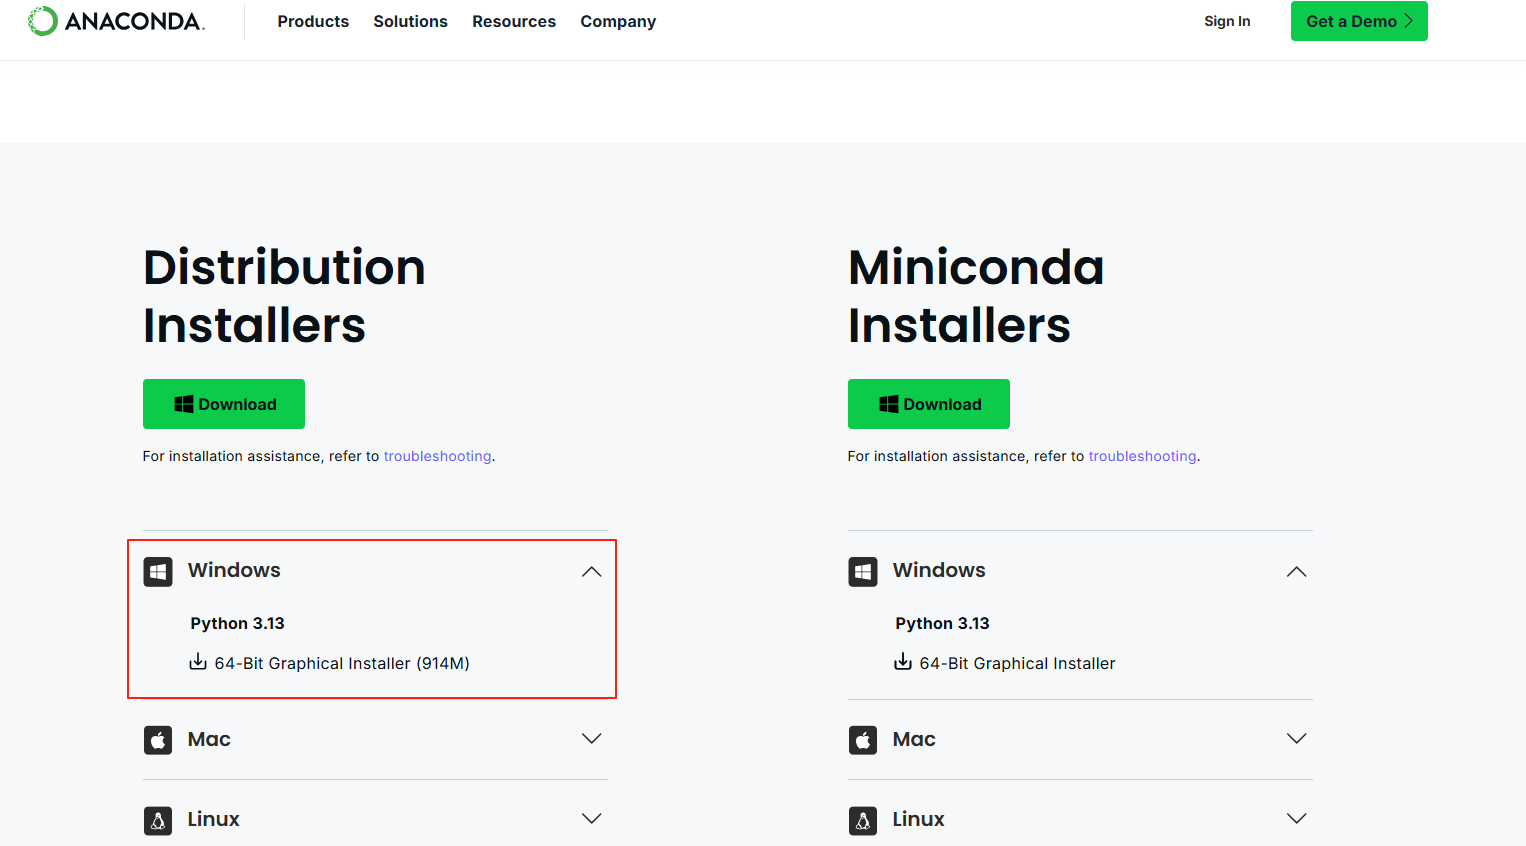The height and width of the screenshot is (846, 1526).
Task: Click Linux penguin icon in Distribution section
Action: (158, 821)
